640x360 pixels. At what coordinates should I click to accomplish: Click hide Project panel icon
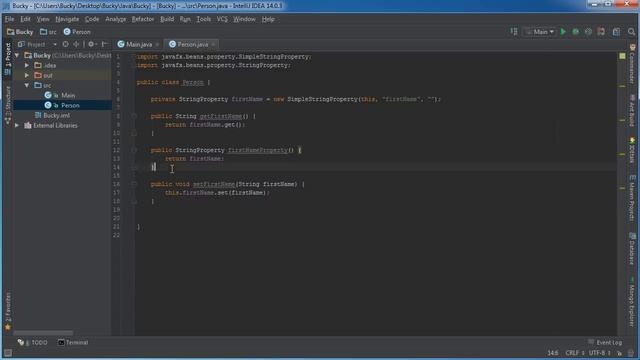(104, 44)
